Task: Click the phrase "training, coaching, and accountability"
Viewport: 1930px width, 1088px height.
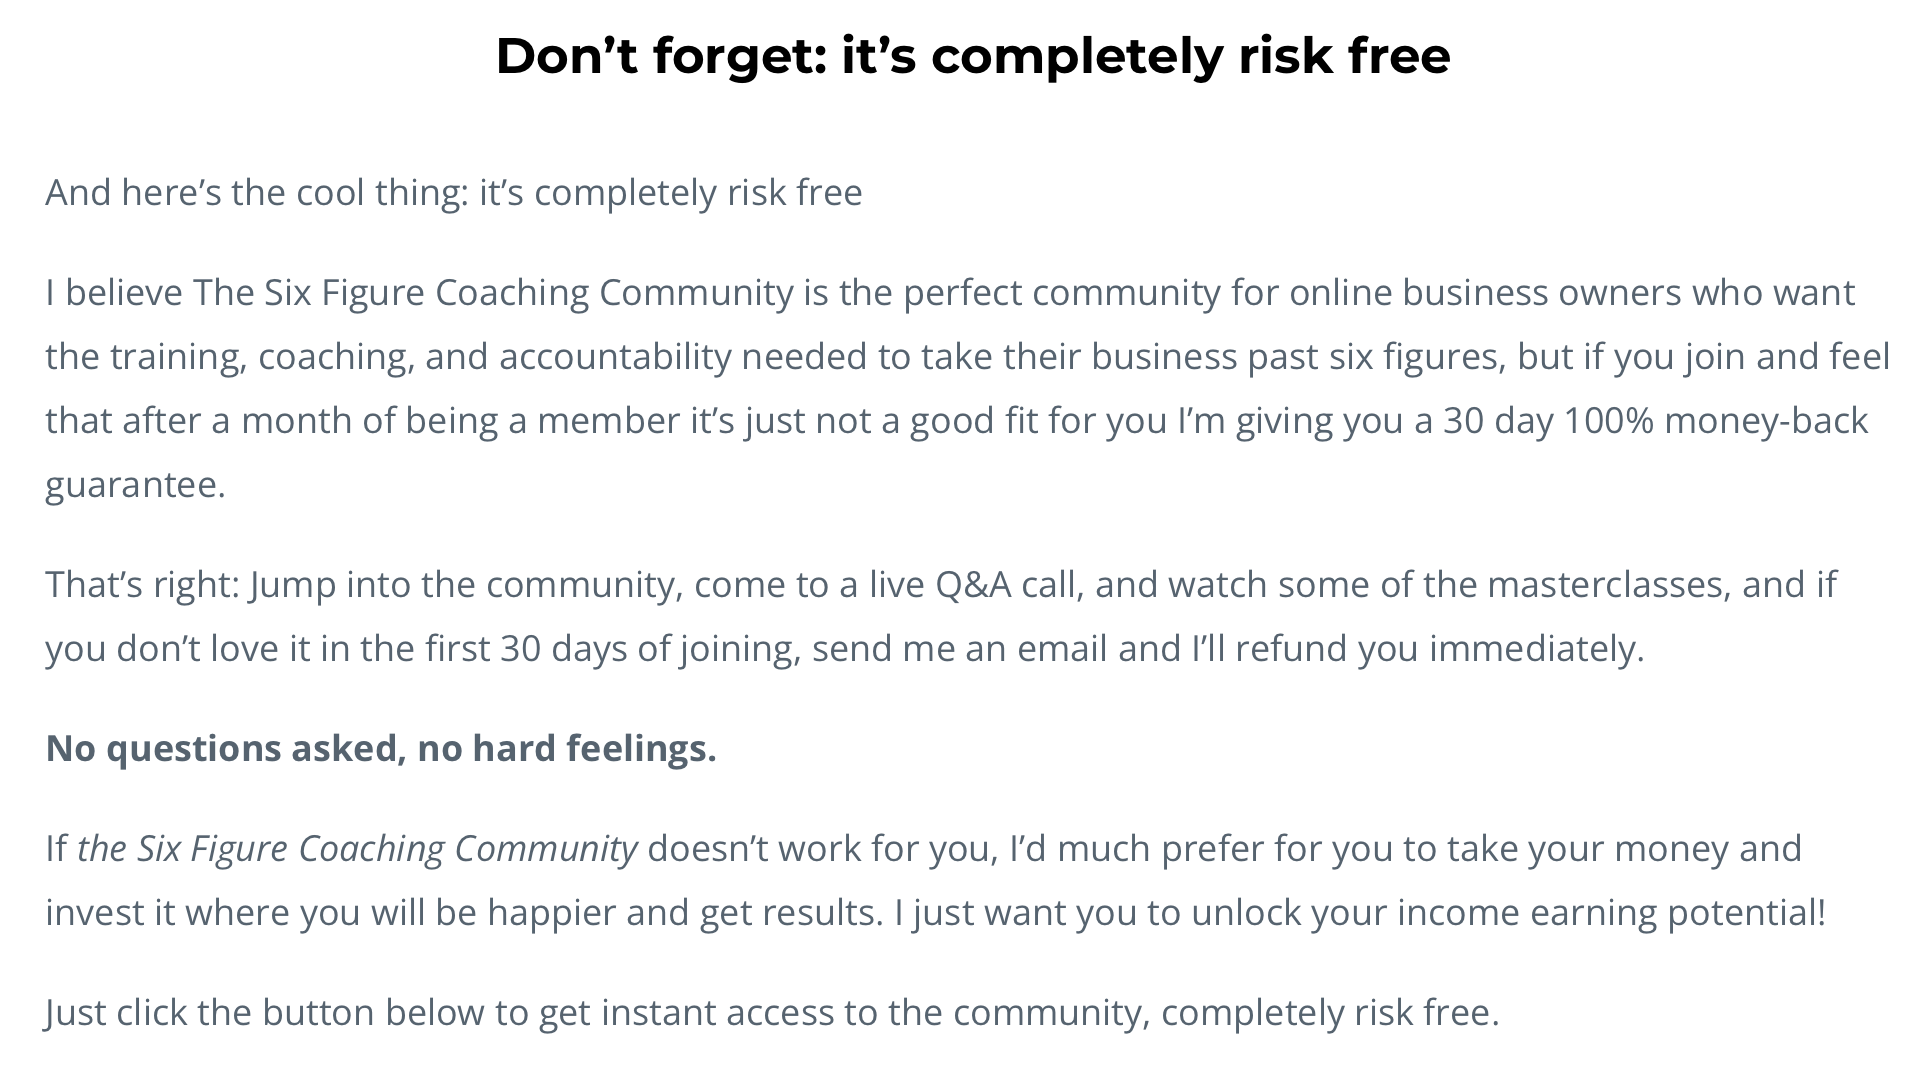Action: point(420,357)
